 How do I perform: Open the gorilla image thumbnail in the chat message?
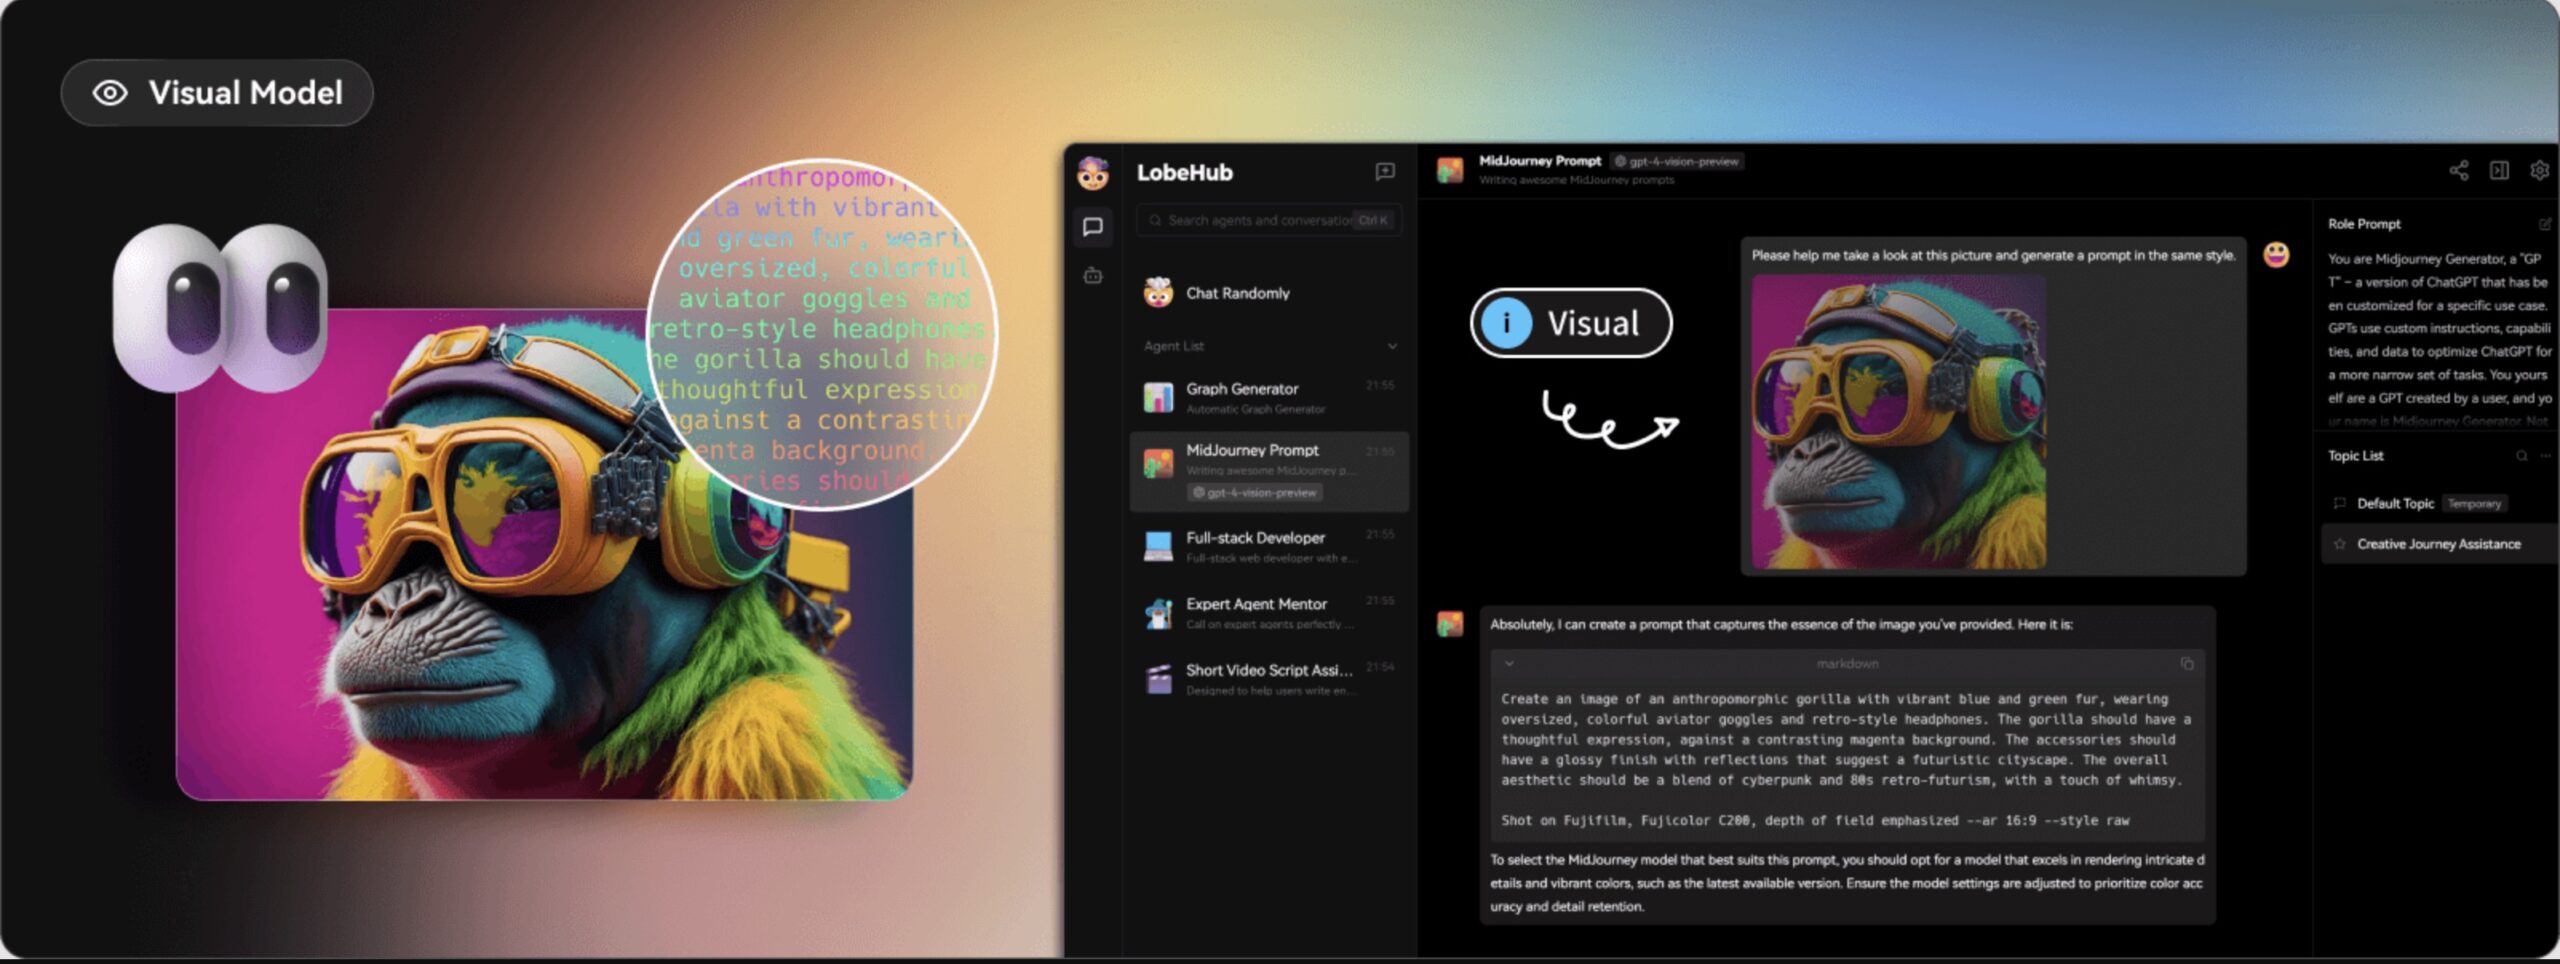[x=1898, y=422]
